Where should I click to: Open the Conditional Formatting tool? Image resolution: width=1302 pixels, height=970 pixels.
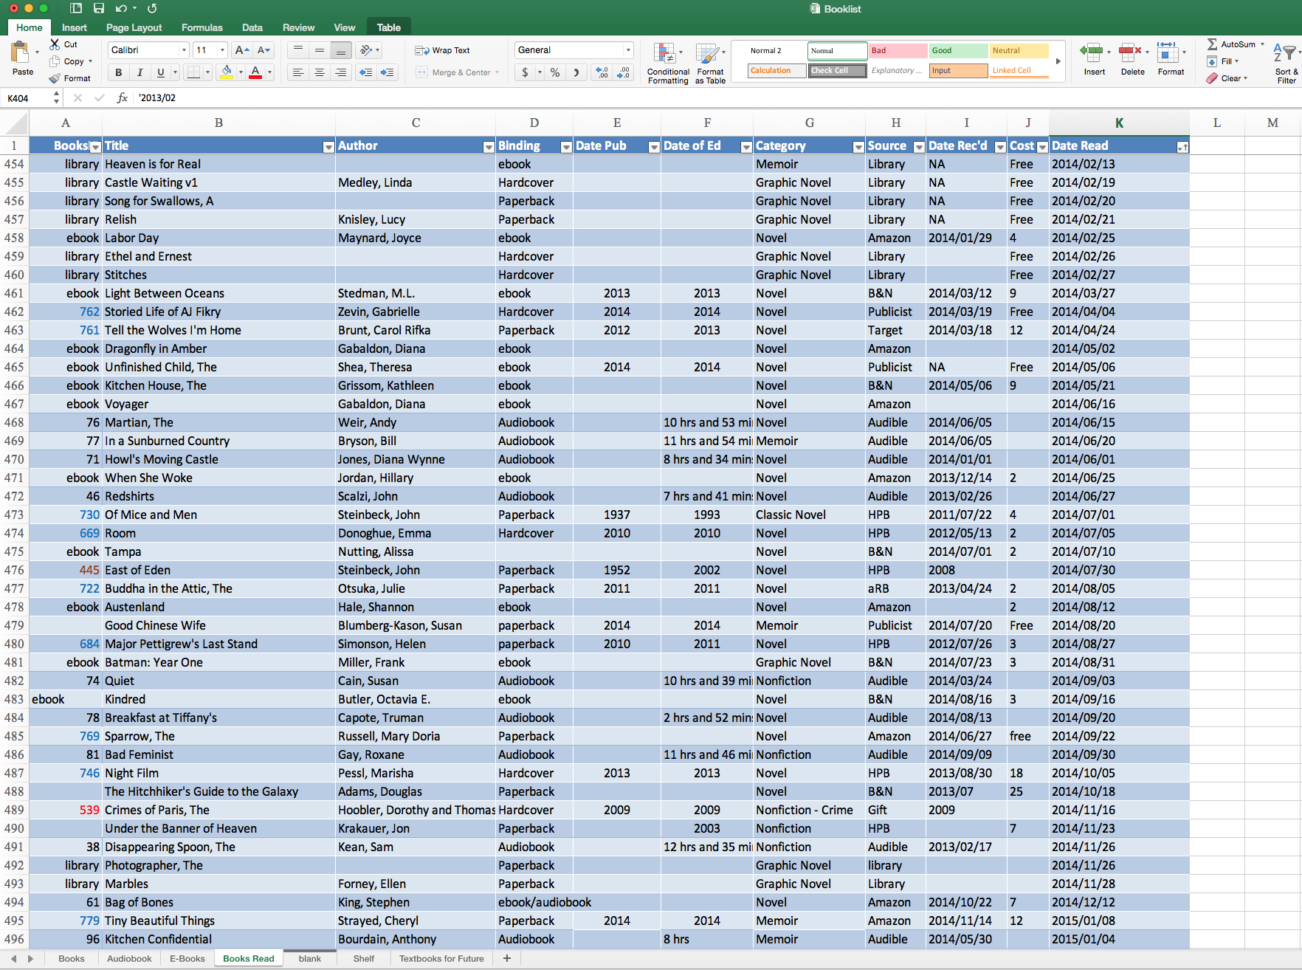click(668, 62)
